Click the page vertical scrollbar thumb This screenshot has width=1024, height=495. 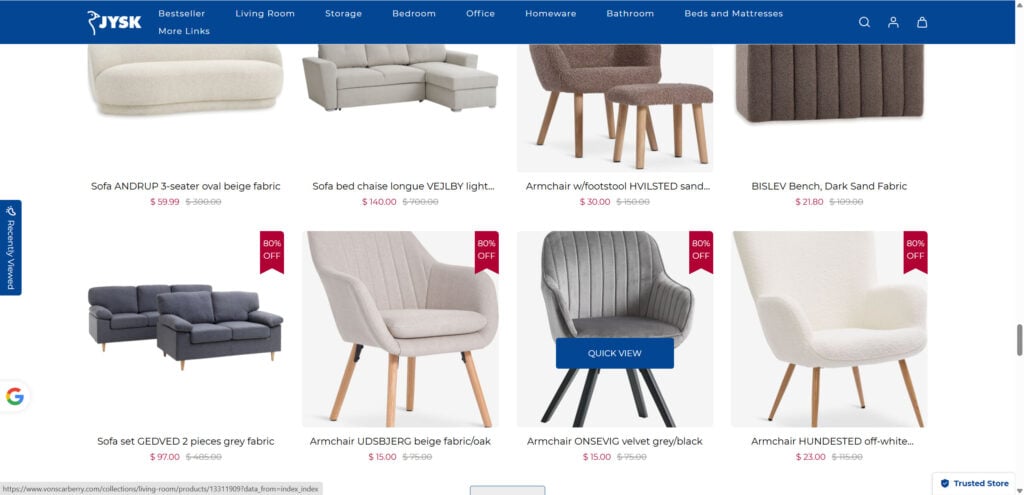coord(1019,340)
